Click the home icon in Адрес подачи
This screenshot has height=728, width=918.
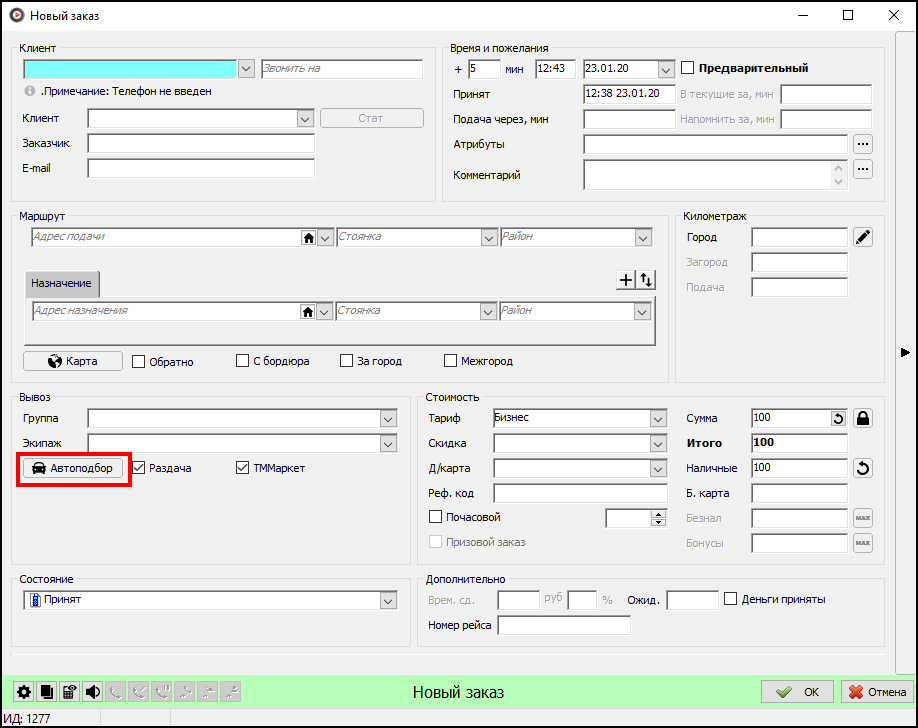pos(309,238)
